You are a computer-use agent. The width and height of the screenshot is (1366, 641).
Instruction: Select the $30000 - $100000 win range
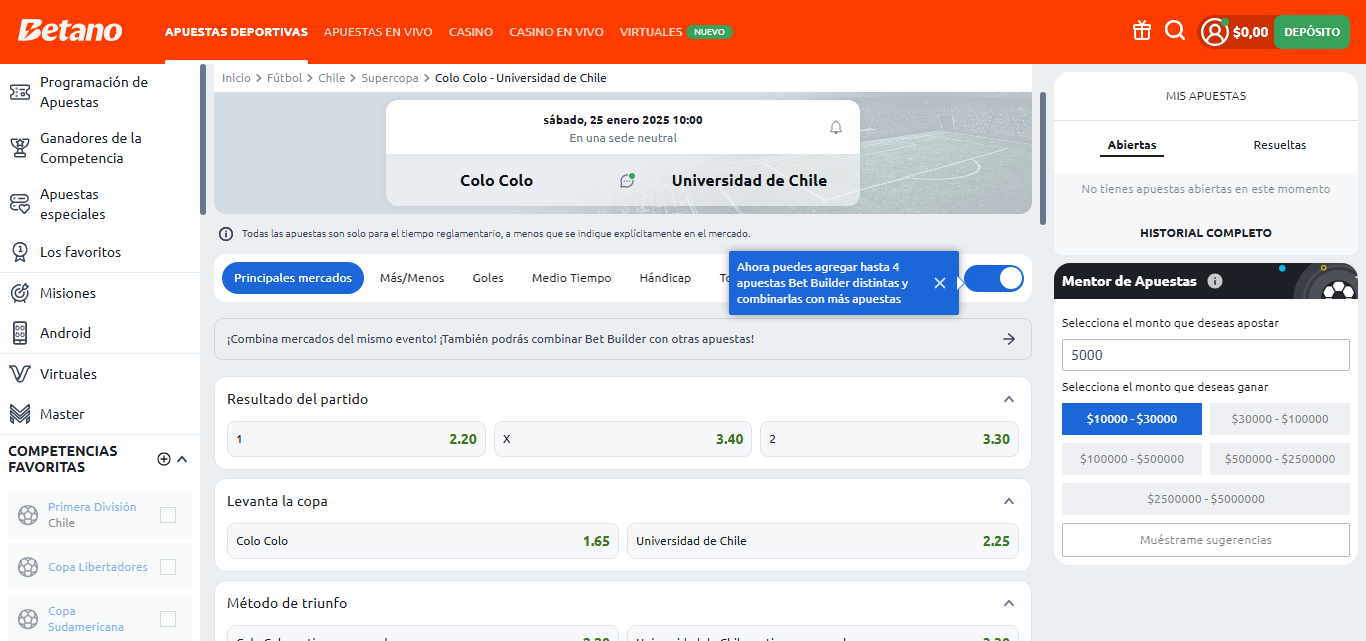click(1280, 419)
